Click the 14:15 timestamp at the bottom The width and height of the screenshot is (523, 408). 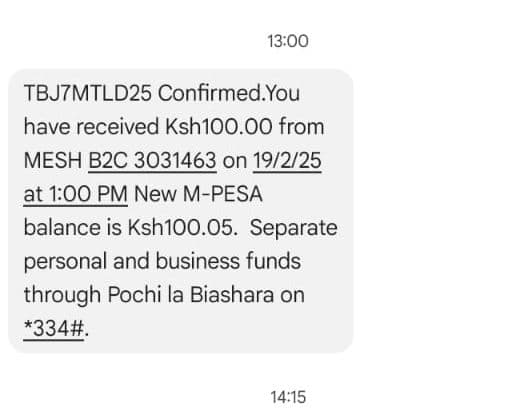(x=288, y=397)
